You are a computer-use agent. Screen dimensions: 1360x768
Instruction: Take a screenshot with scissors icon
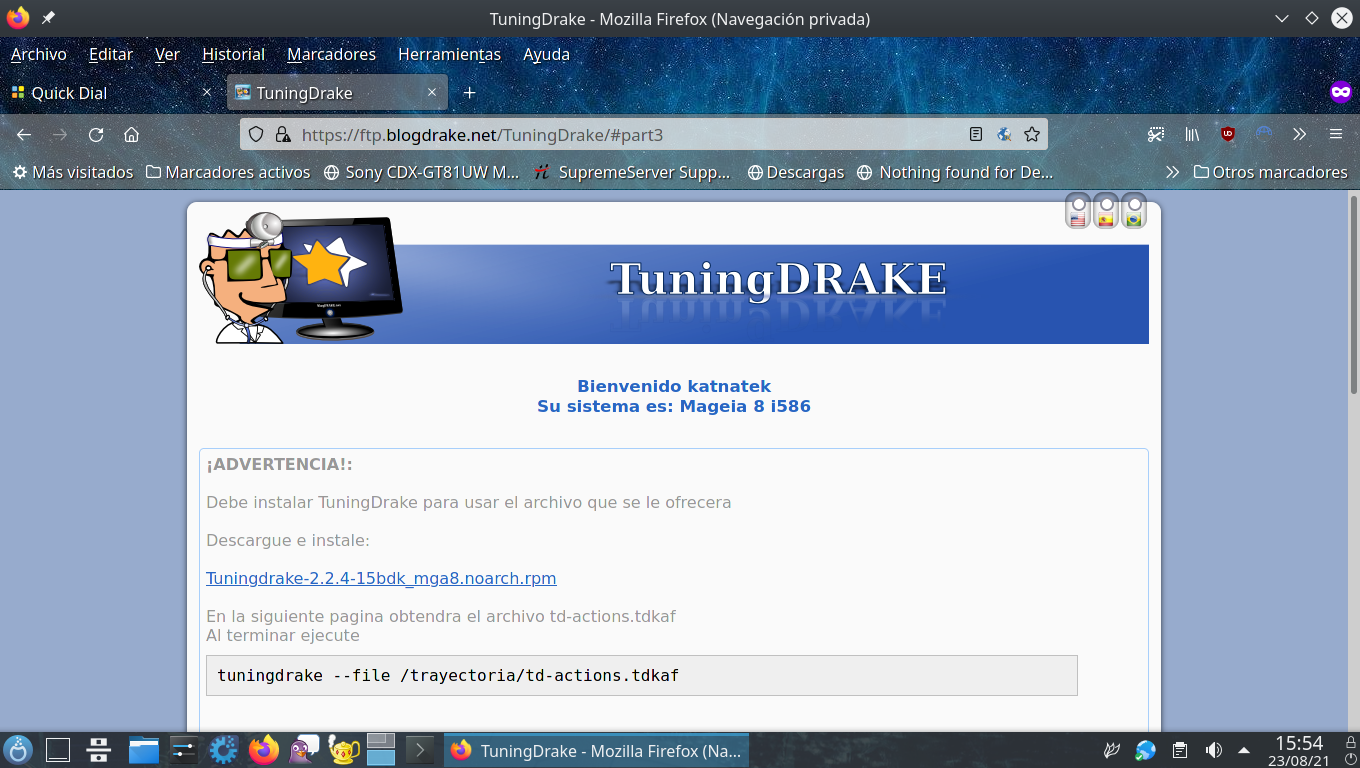click(1156, 134)
